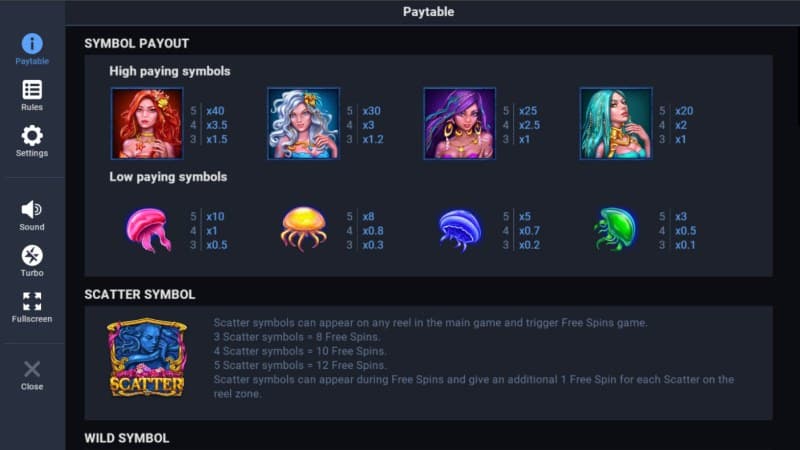Open the Paytable info icon

tap(32, 44)
